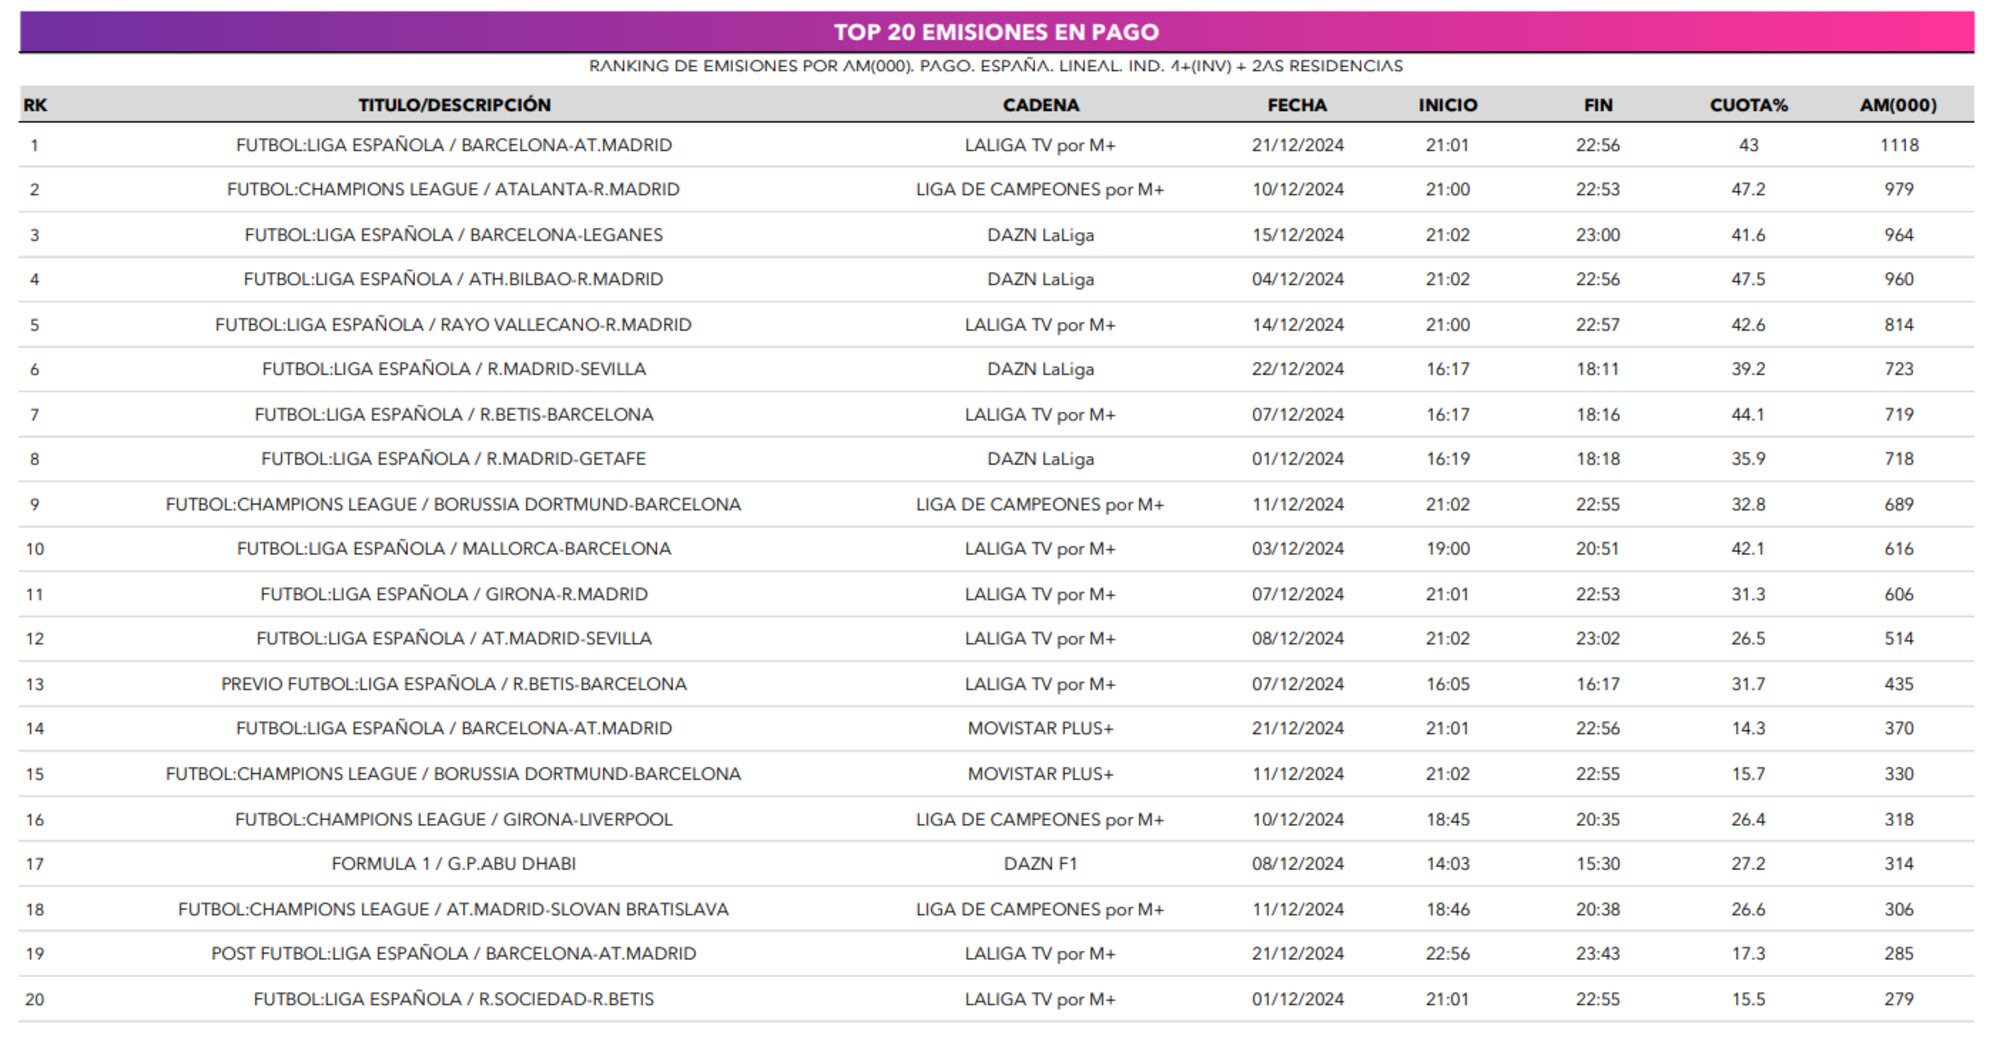Image resolution: width=2000 pixels, height=1058 pixels.
Task: Click the BARCELONA-LEGANES match title
Action: 453,235
